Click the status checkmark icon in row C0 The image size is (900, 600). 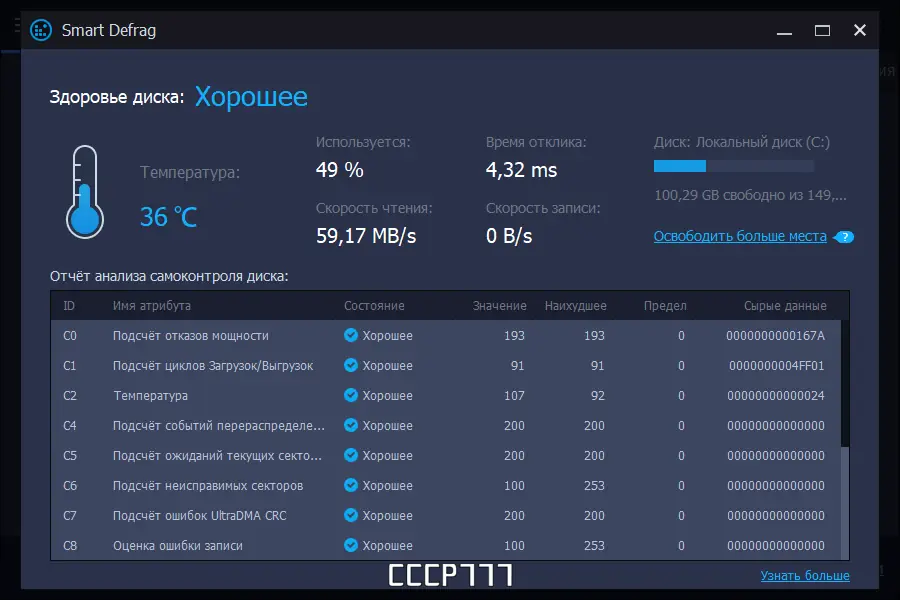351,336
